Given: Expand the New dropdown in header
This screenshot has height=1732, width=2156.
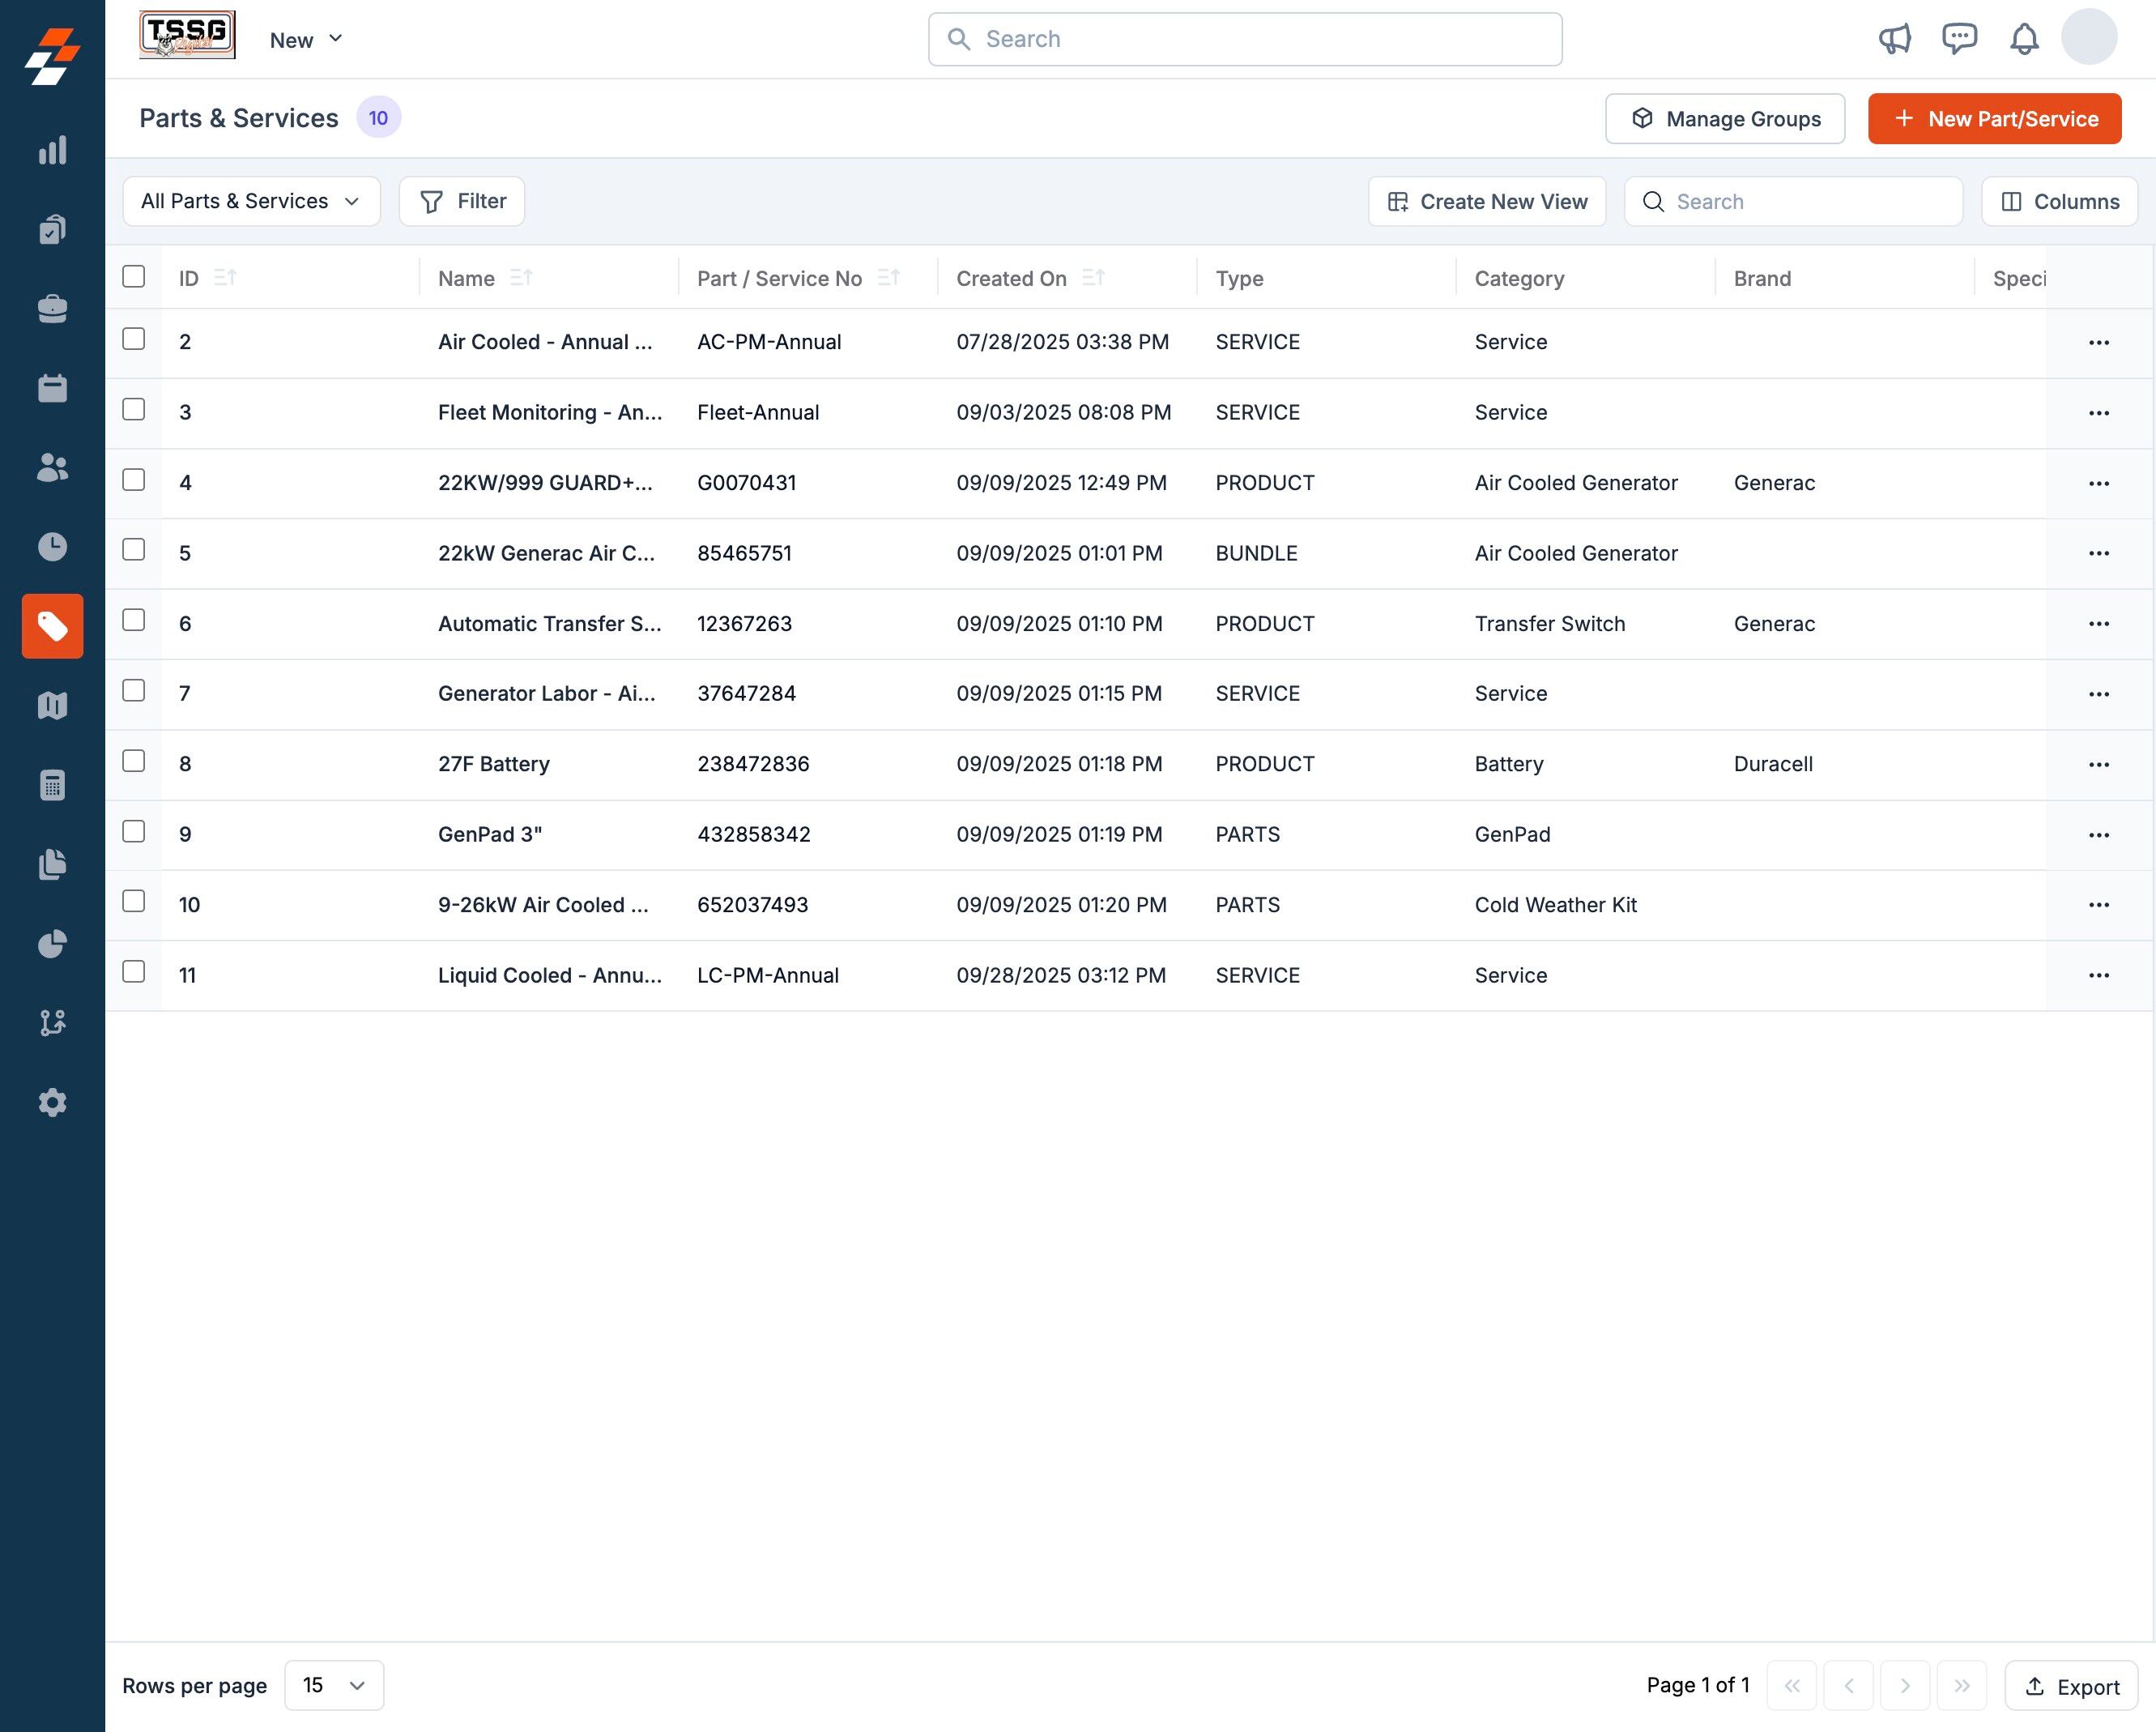Looking at the screenshot, I should point(306,40).
